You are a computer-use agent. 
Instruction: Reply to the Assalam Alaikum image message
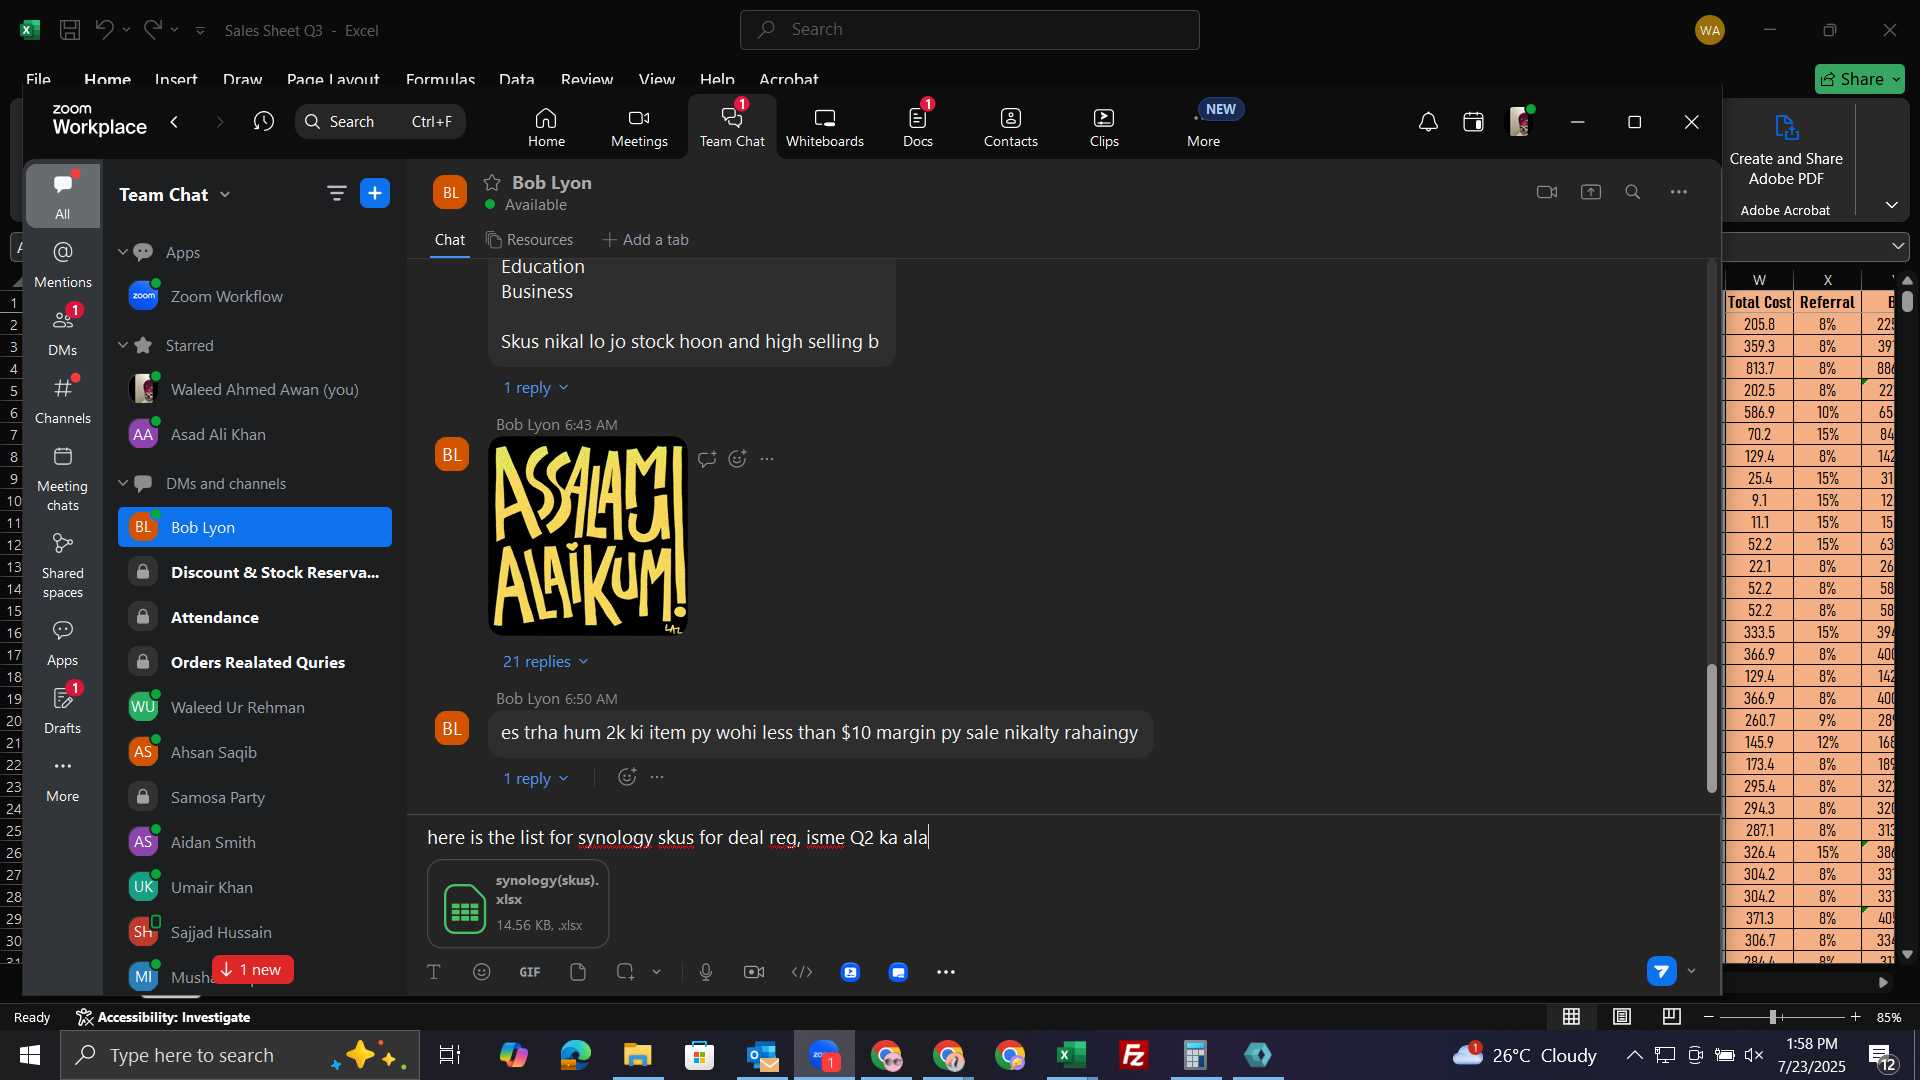[707, 459]
